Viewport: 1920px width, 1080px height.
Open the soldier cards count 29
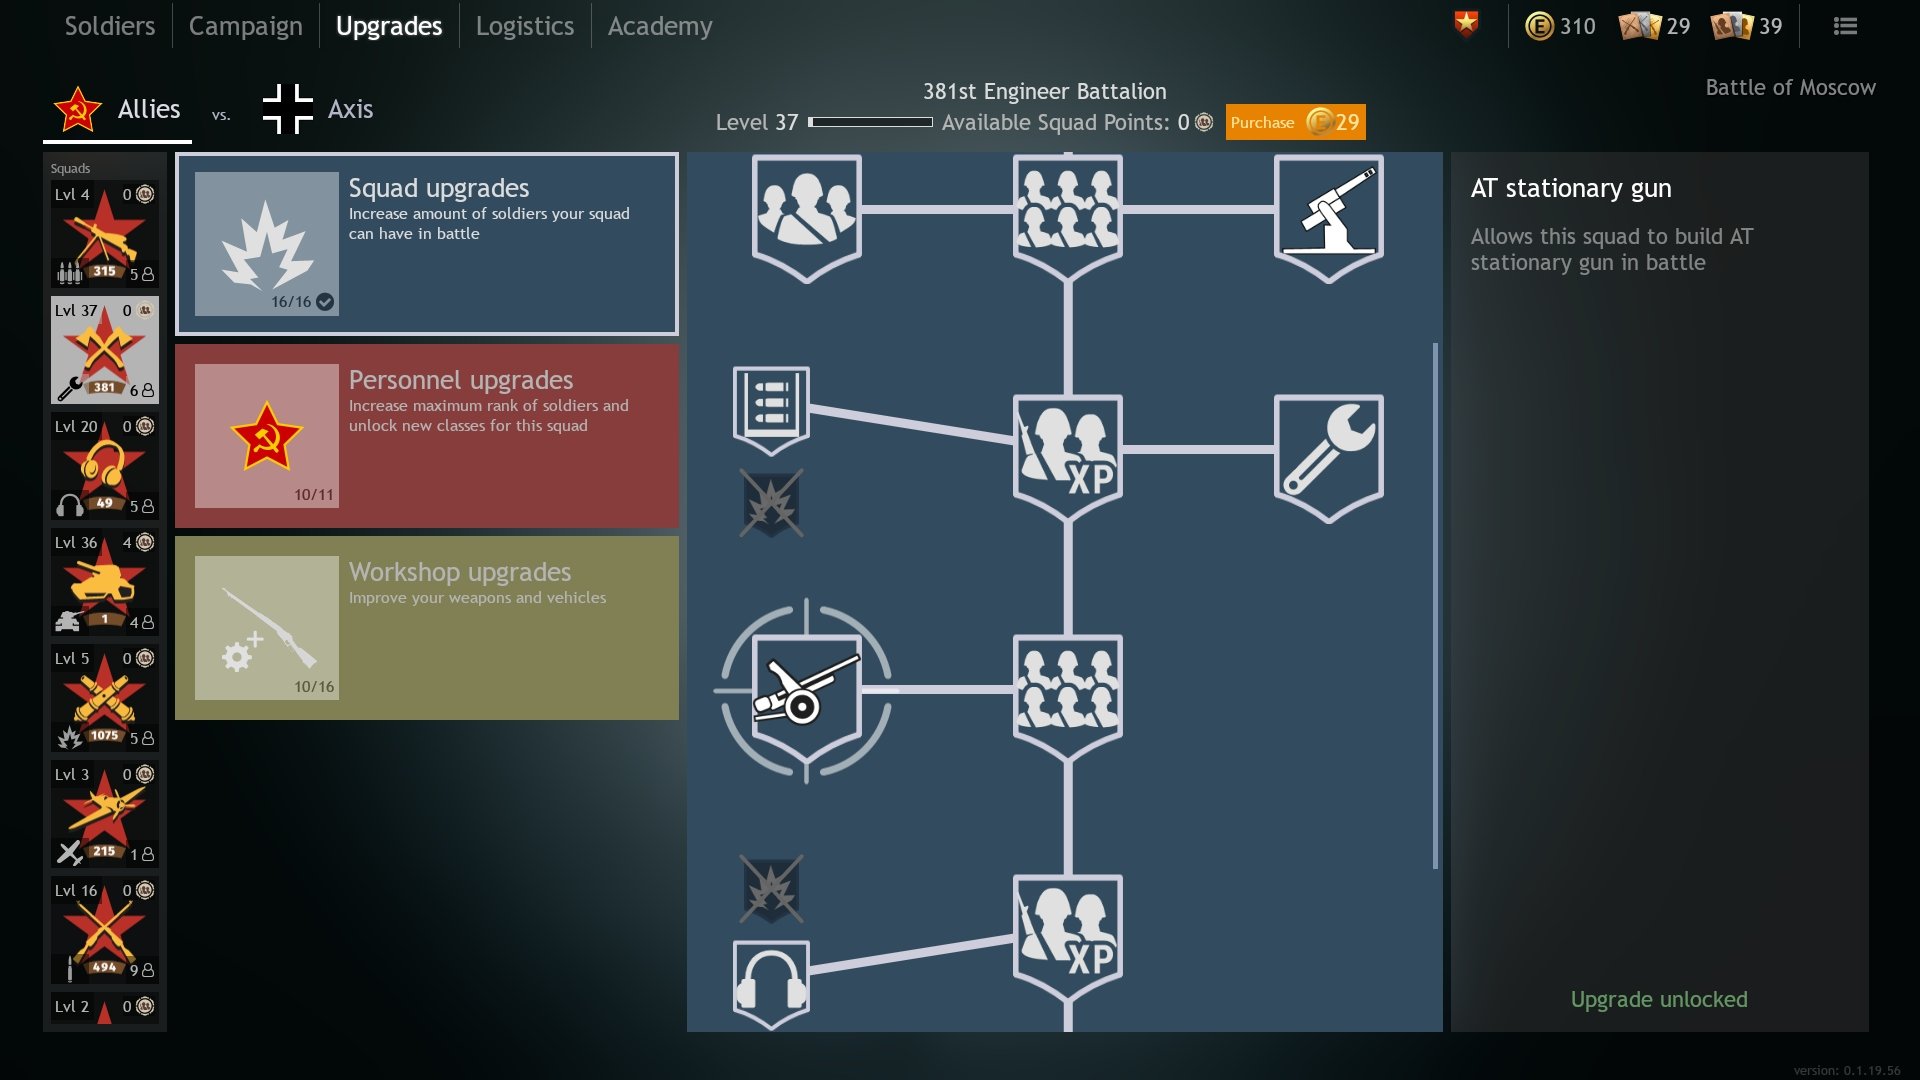(1655, 26)
